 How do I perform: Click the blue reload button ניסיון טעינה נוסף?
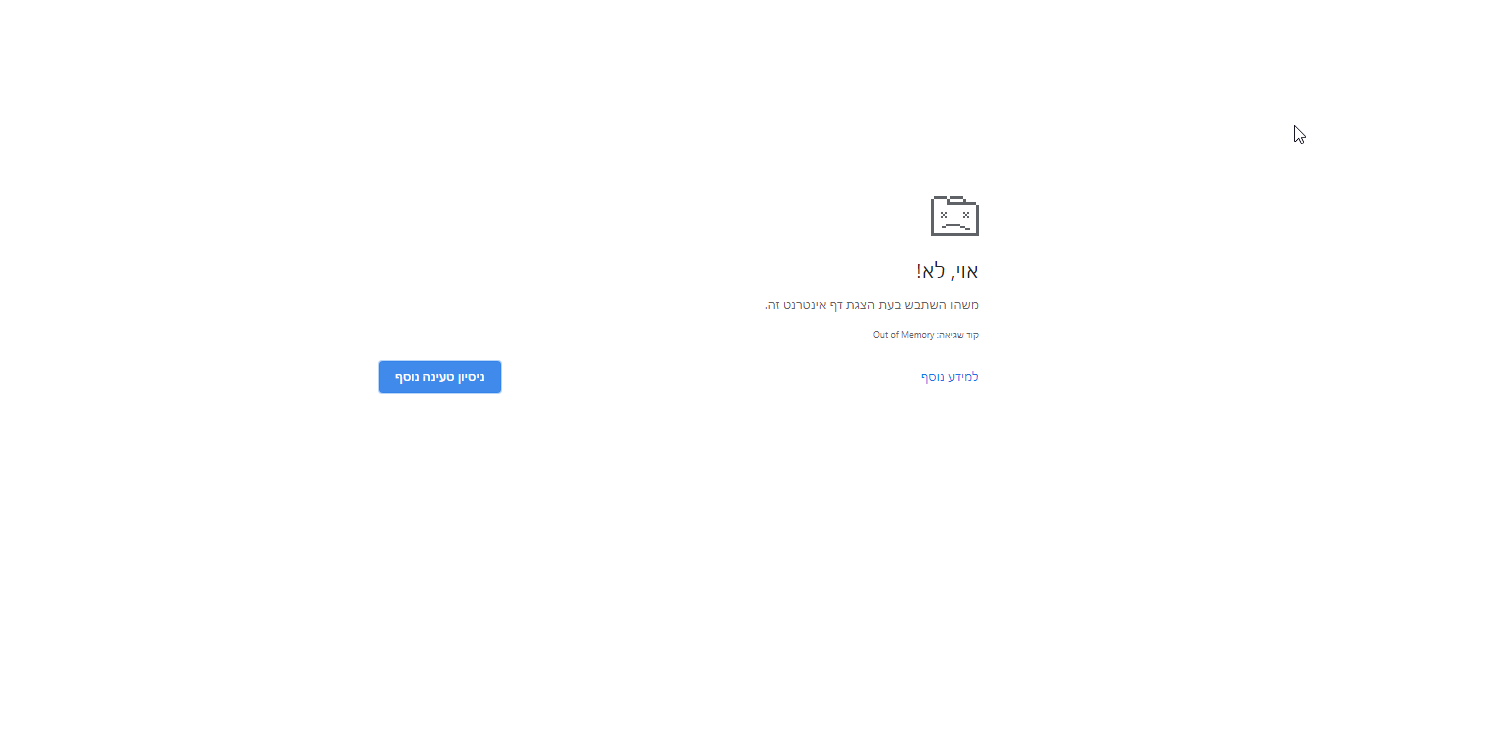pos(440,377)
